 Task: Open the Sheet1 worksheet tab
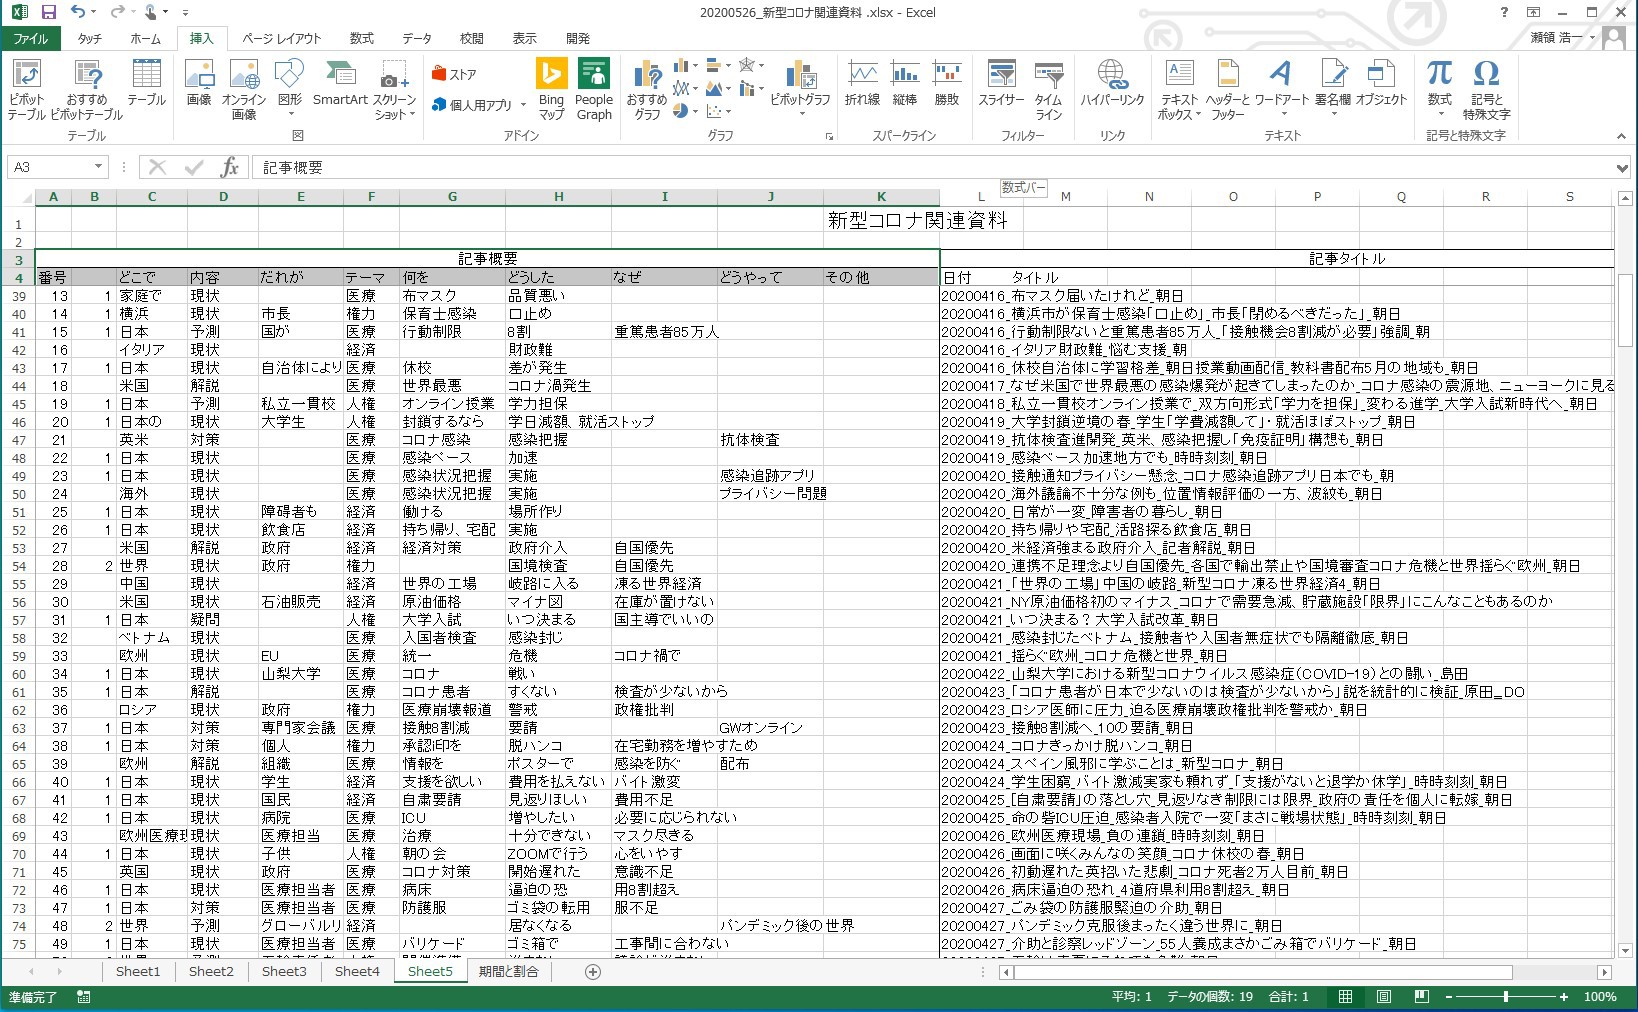pos(138,971)
